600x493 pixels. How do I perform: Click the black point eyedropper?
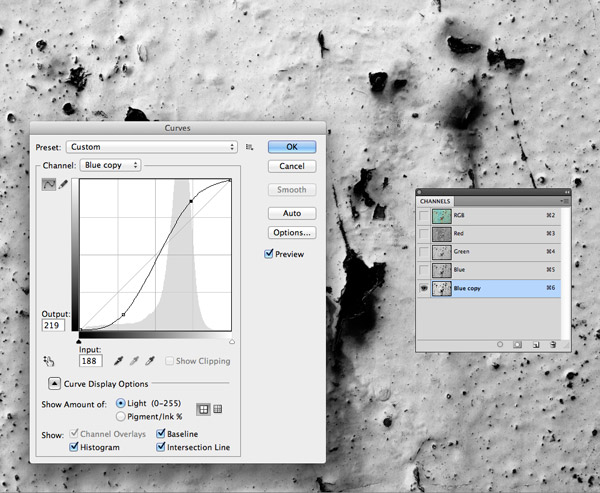(118, 360)
